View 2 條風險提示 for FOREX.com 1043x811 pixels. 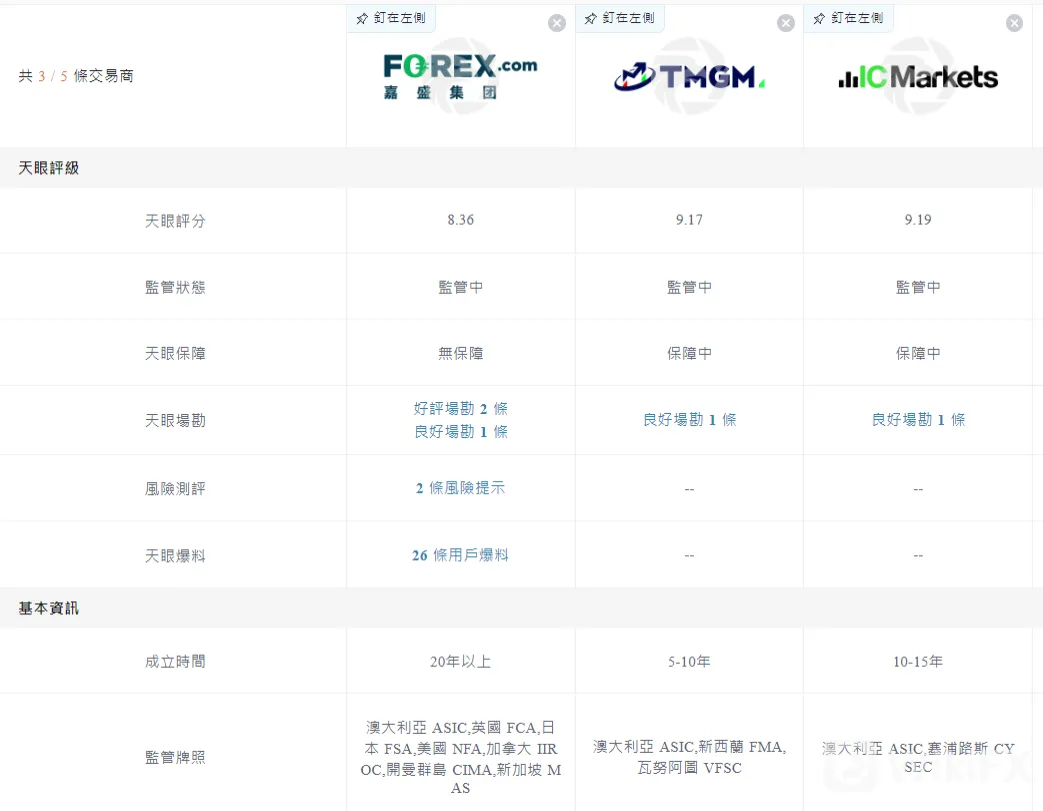pyautogui.click(x=460, y=488)
